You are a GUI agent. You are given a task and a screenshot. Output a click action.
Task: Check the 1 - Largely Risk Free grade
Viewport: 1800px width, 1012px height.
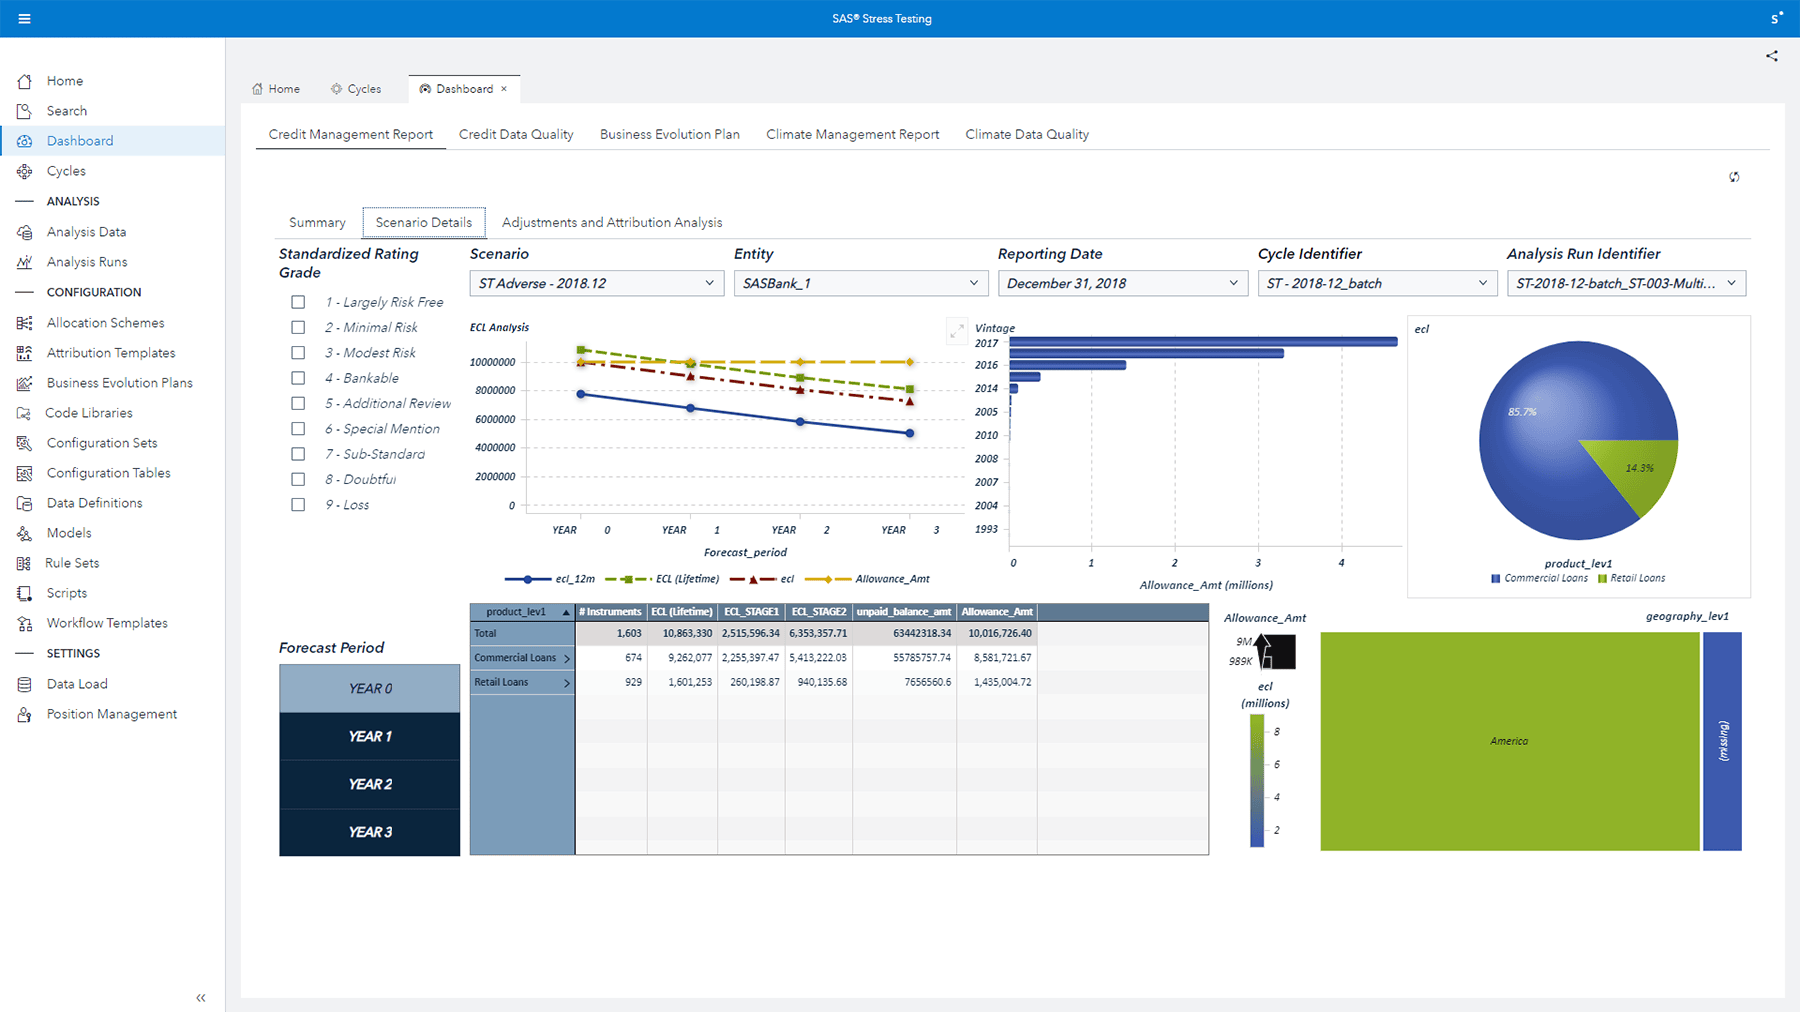pos(298,301)
